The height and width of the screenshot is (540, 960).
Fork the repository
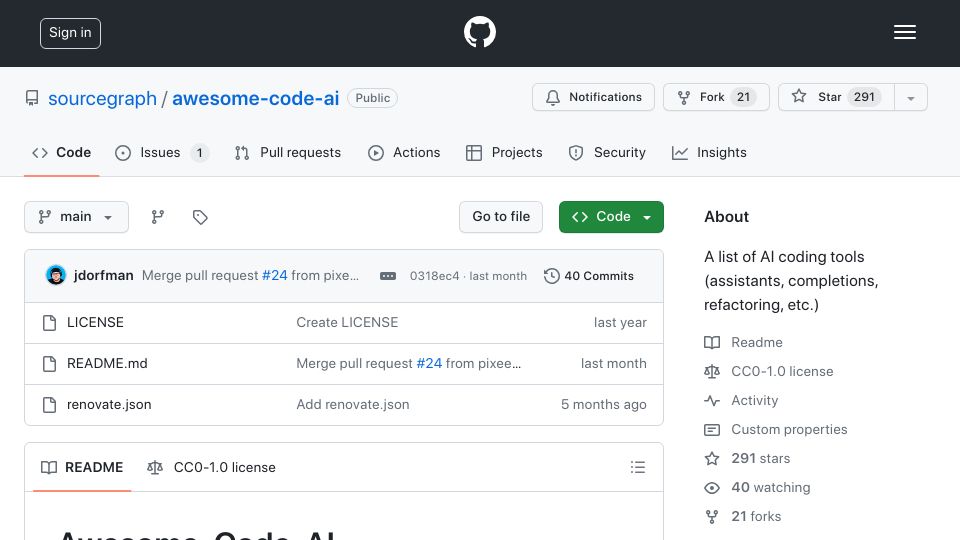(716, 97)
